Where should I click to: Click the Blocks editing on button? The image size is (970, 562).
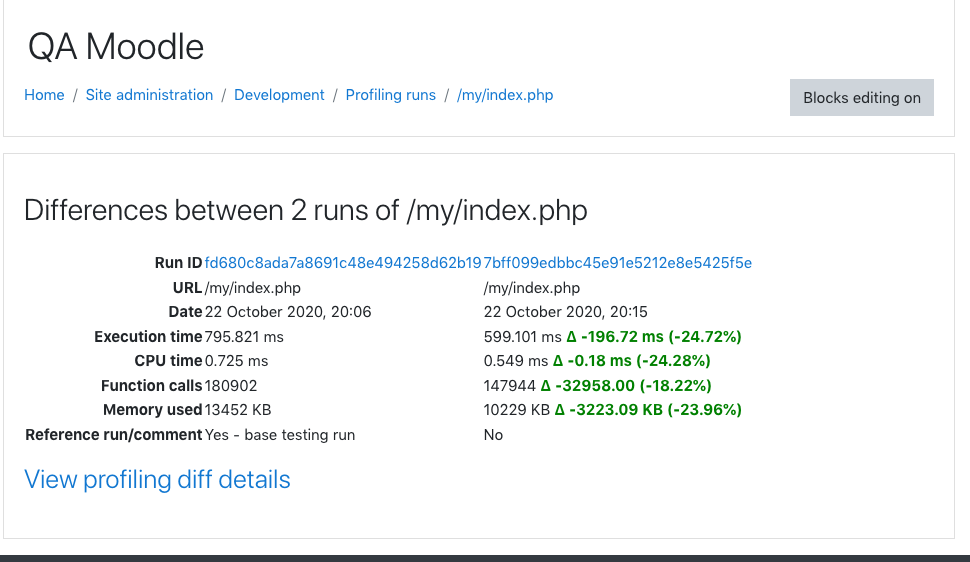point(862,97)
